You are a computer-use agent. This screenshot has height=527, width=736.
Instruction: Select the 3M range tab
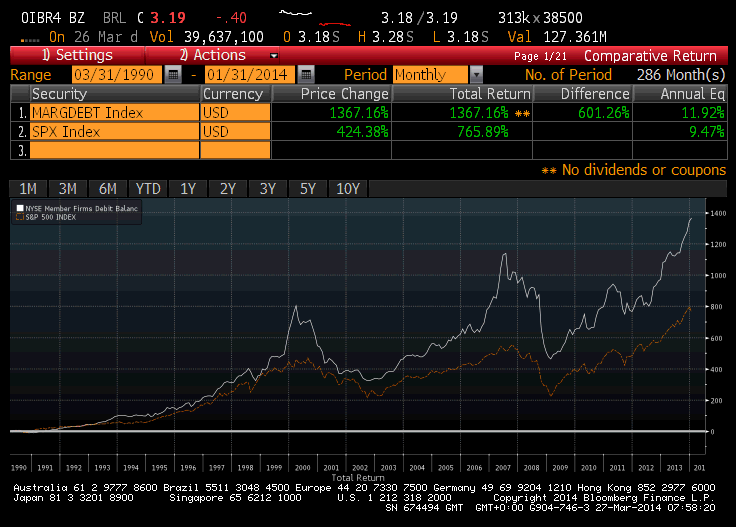pos(68,189)
